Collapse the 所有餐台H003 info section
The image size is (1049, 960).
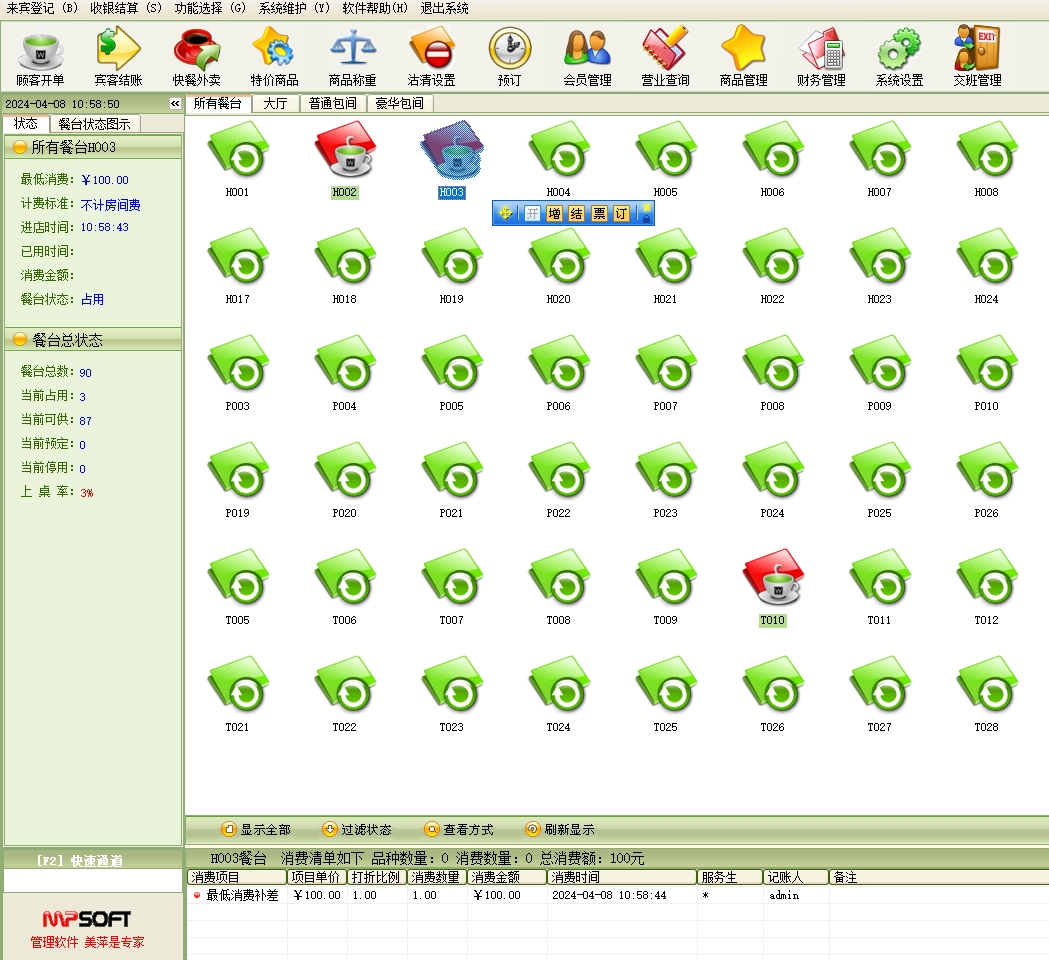(x=20, y=147)
